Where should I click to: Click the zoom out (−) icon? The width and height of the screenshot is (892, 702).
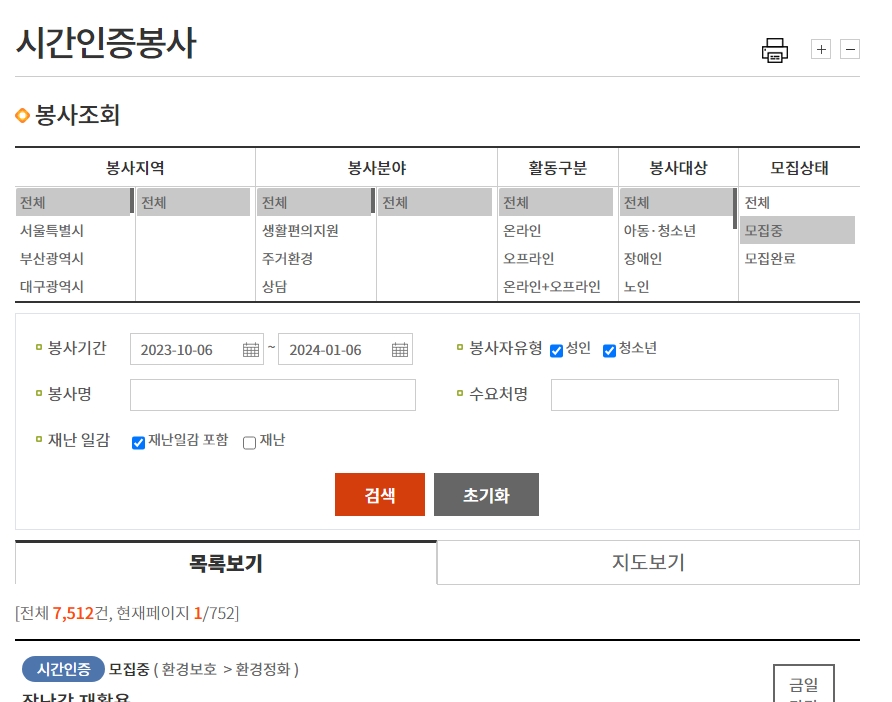tap(850, 48)
